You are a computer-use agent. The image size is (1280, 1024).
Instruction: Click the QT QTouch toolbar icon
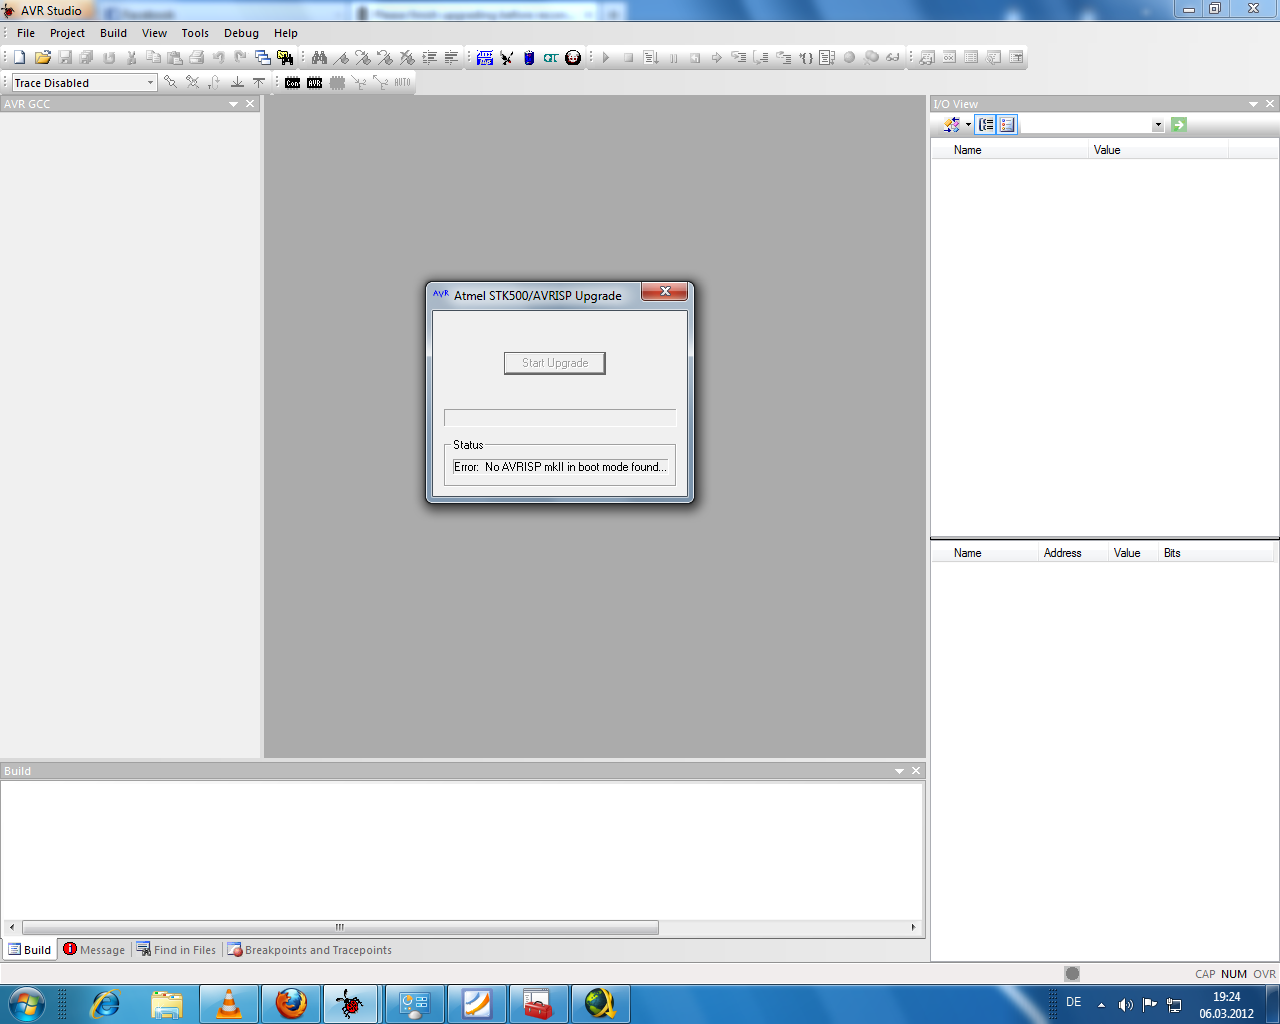point(551,58)
